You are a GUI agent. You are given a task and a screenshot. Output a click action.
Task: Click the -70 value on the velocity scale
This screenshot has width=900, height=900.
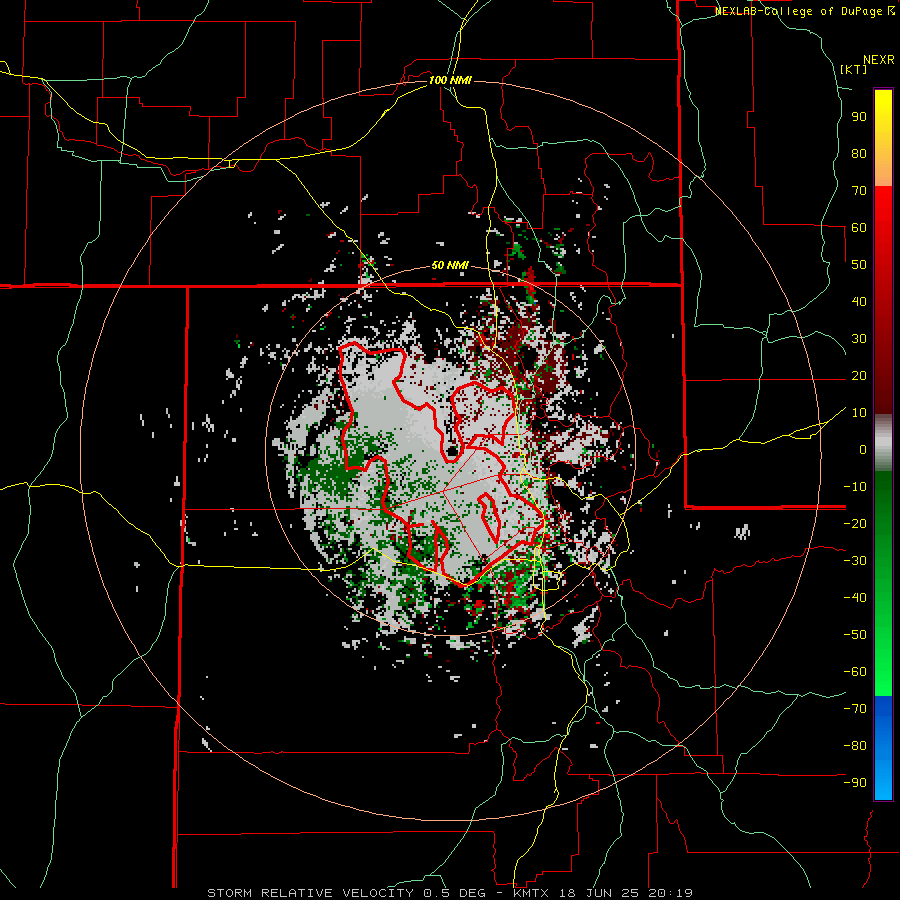[855, 709]
